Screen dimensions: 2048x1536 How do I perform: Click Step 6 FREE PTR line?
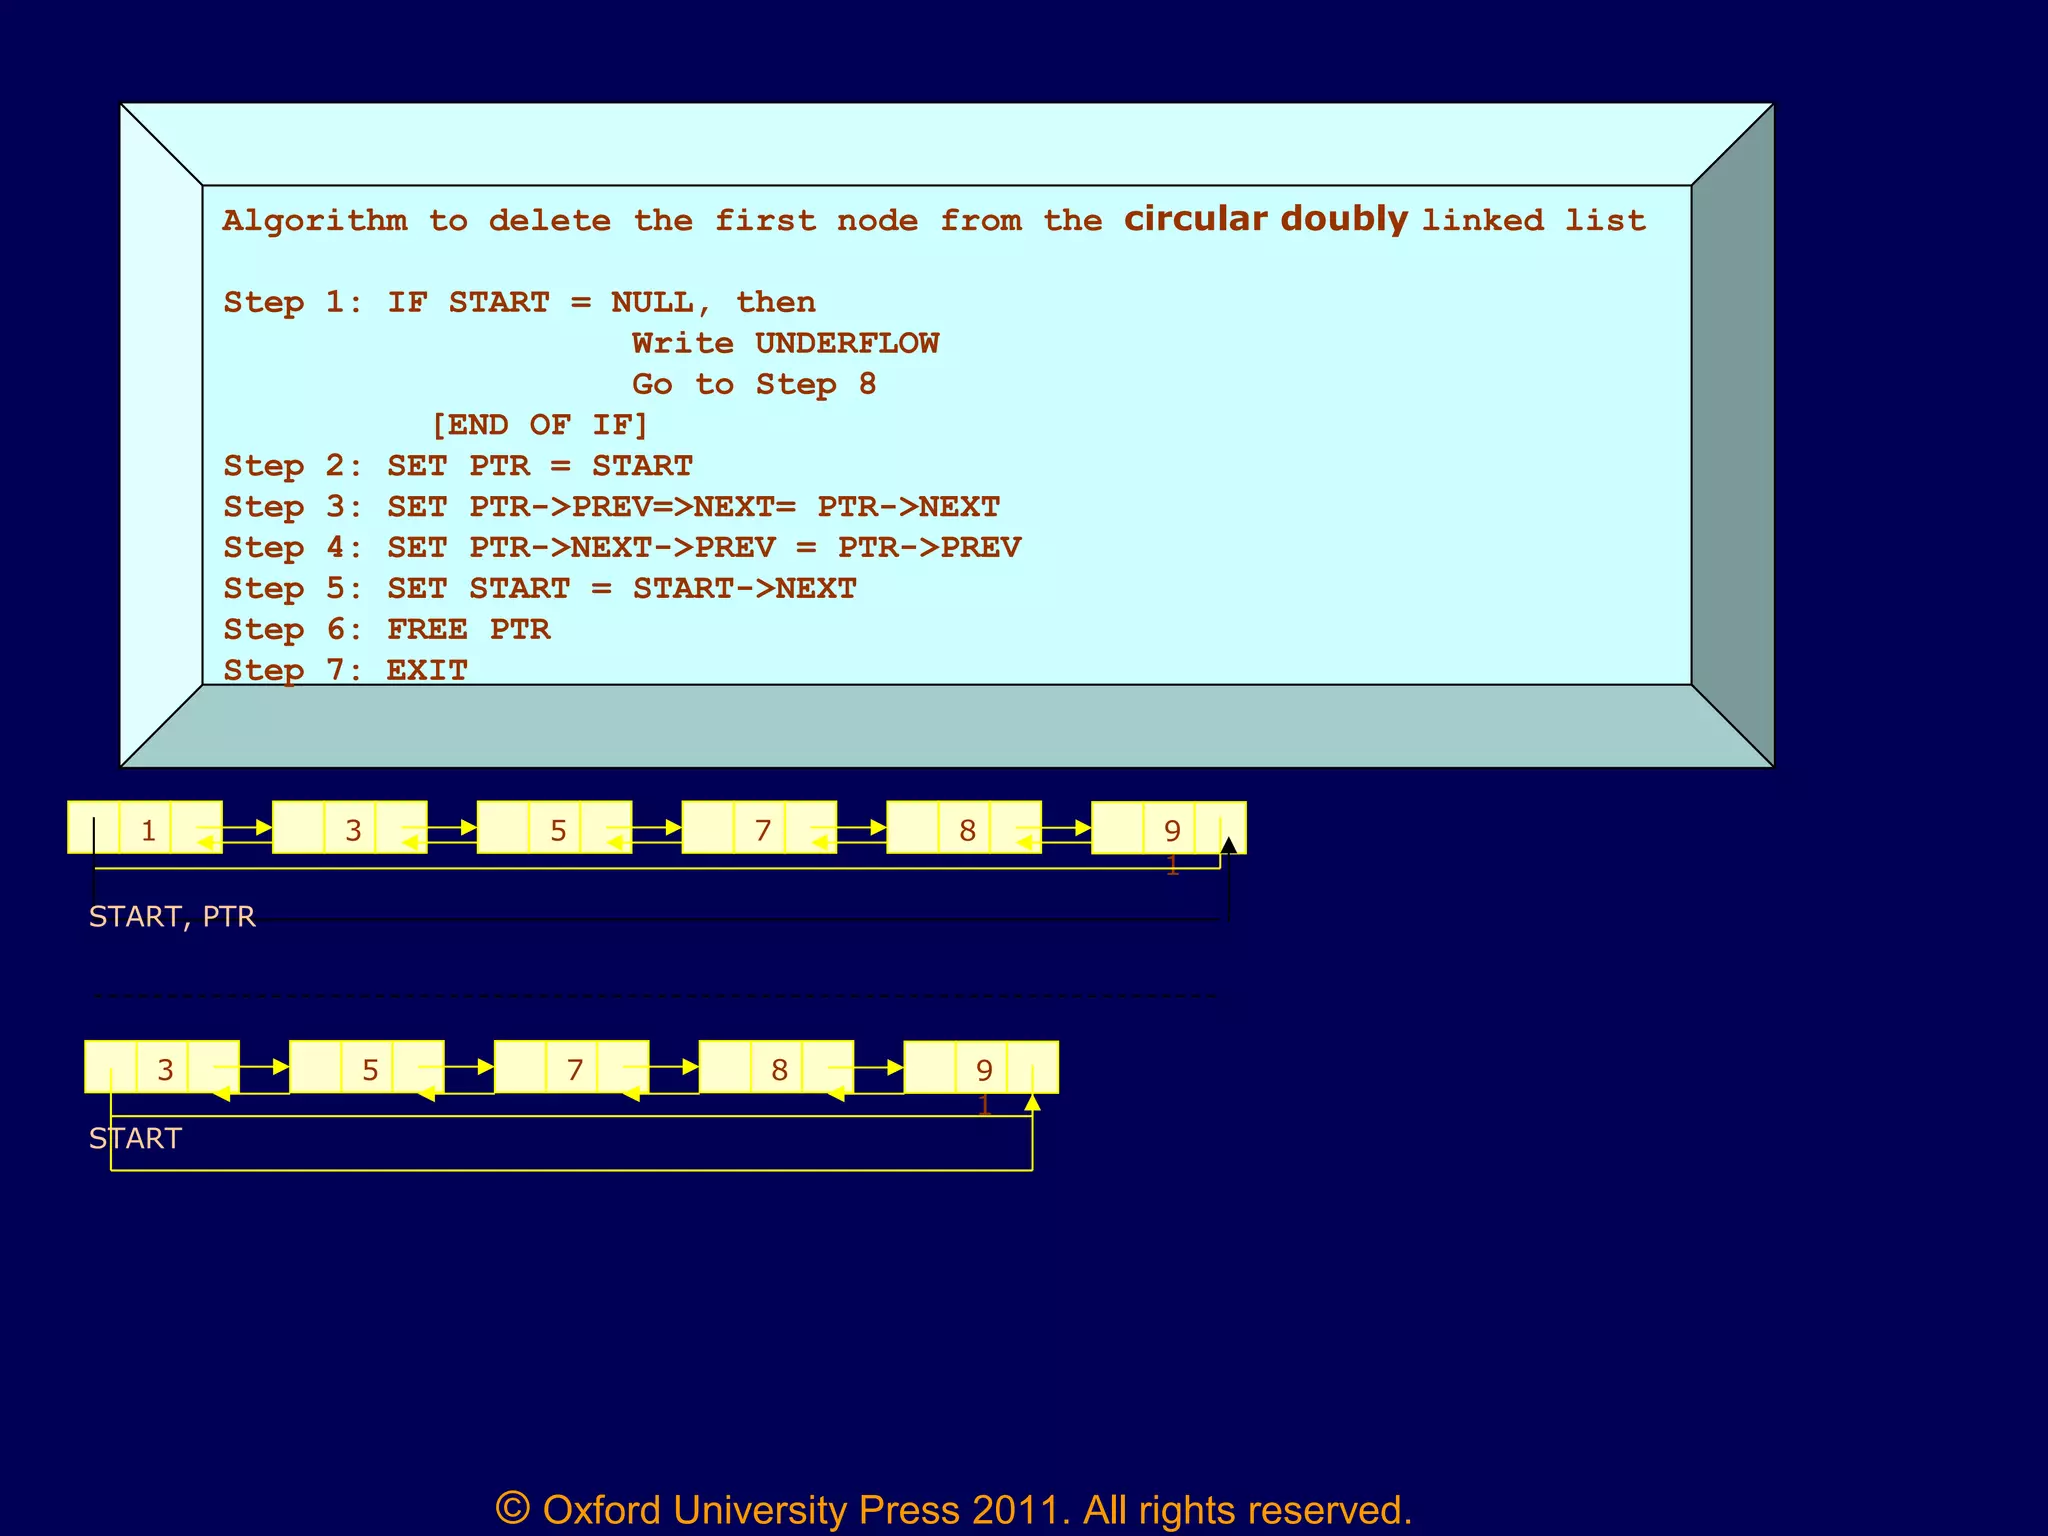coord(387,629)
